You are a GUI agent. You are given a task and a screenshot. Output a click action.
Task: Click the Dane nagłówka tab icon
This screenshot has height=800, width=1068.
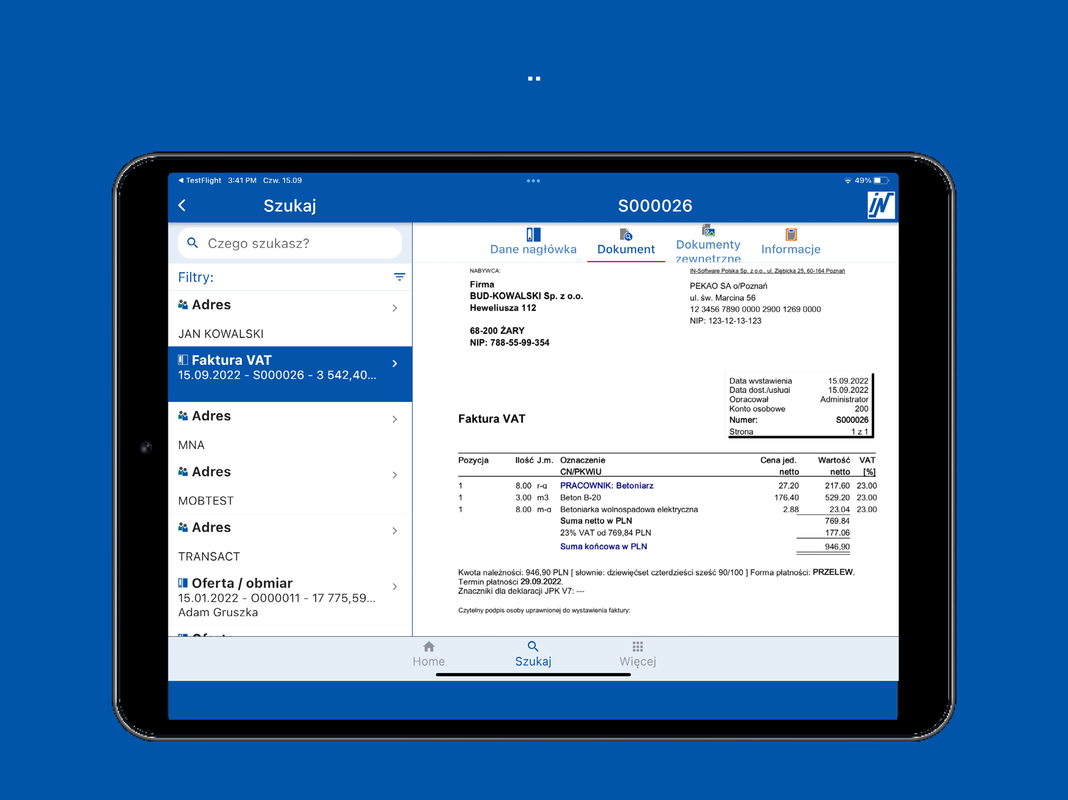coord(533,234)
